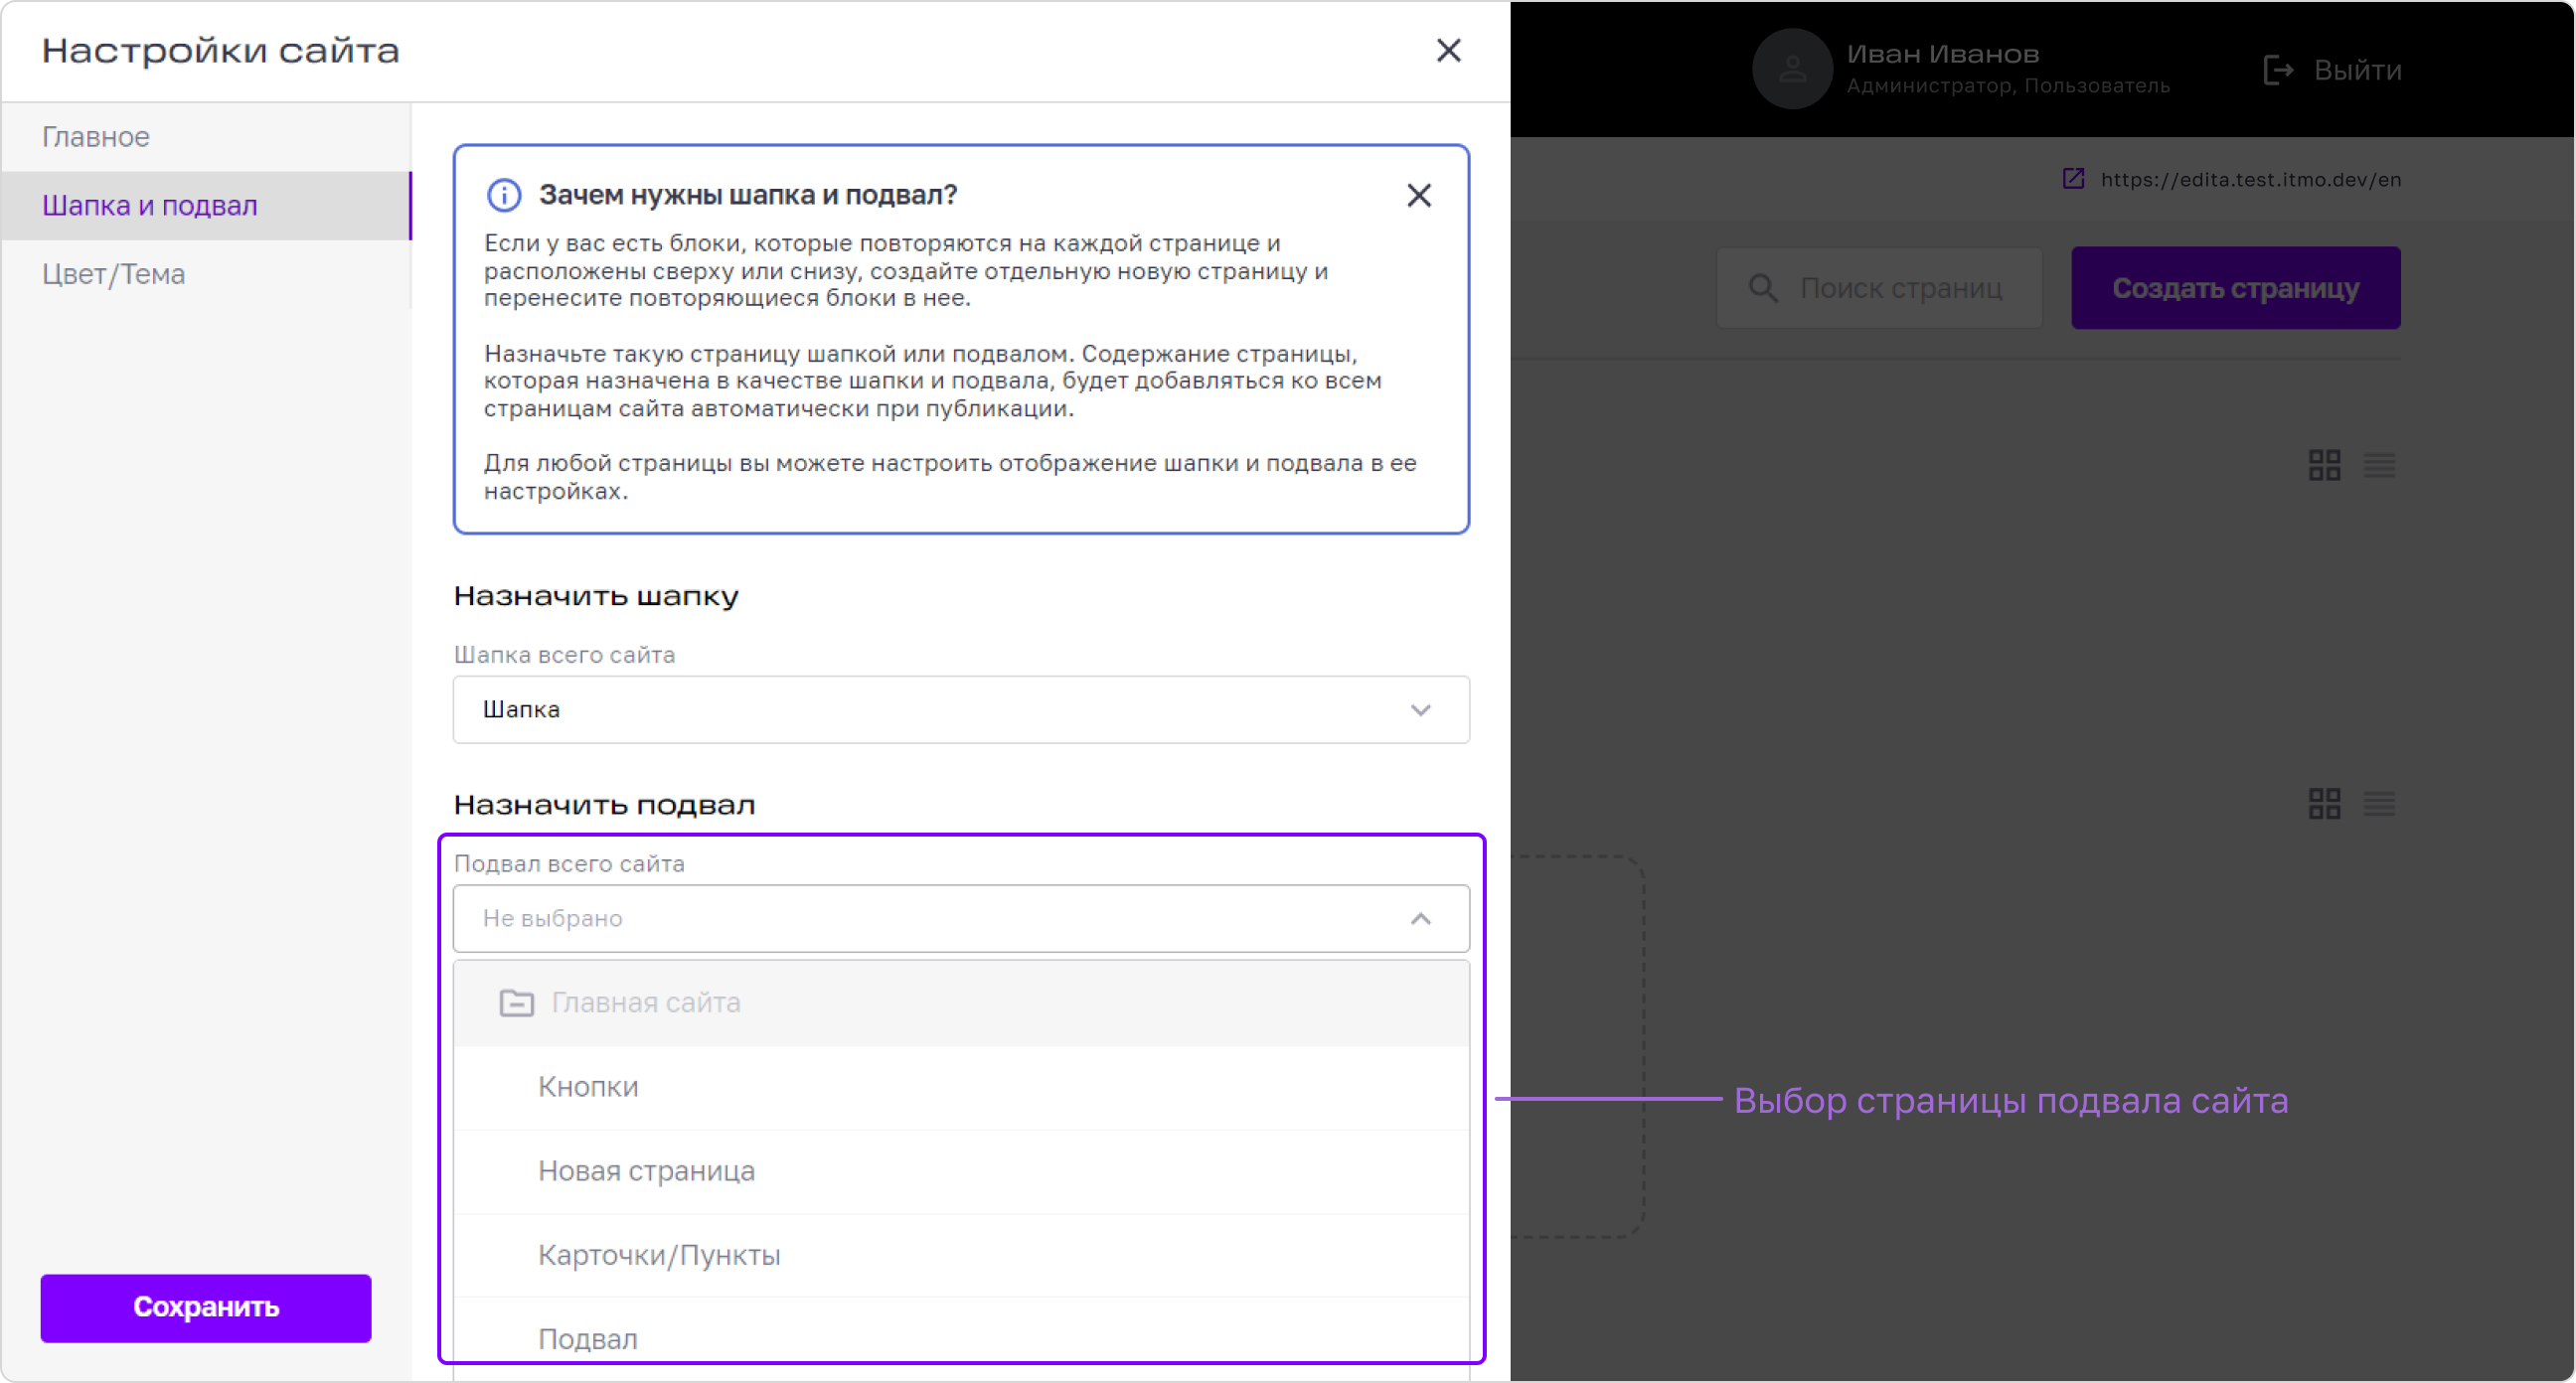2576x1383 pixels.
Task: Click the folder icon next to Главная сайта
Action: (516, 1002)
